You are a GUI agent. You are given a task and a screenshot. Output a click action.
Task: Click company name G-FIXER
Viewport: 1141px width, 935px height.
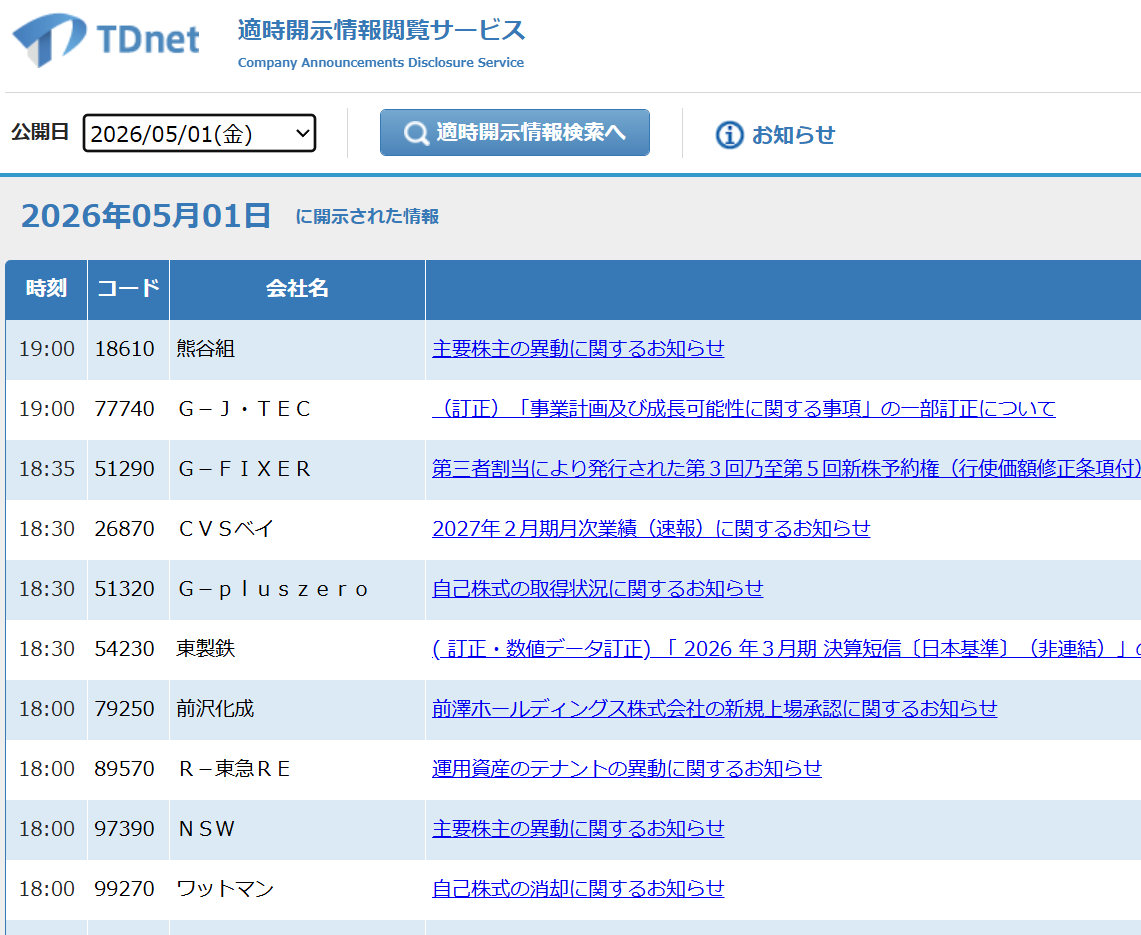(x=244, y=469)
